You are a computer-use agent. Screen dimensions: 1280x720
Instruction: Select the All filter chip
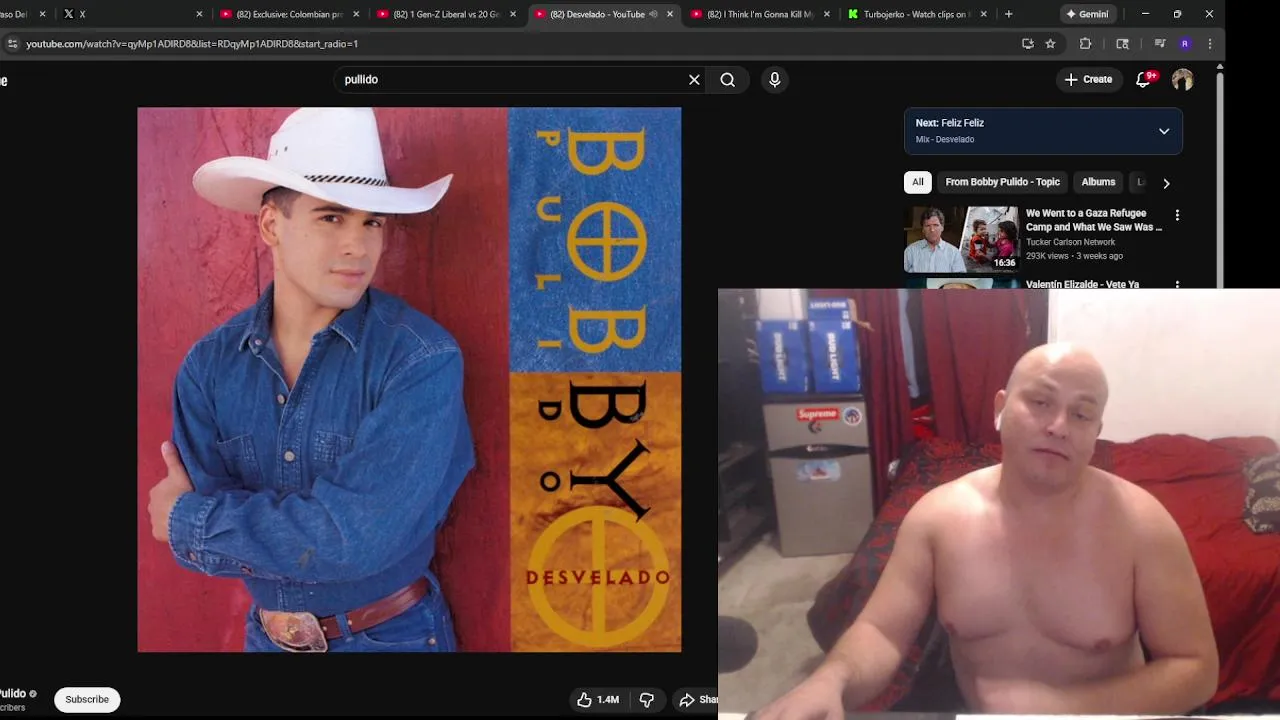pyautogui.click(x=917, y=182)
